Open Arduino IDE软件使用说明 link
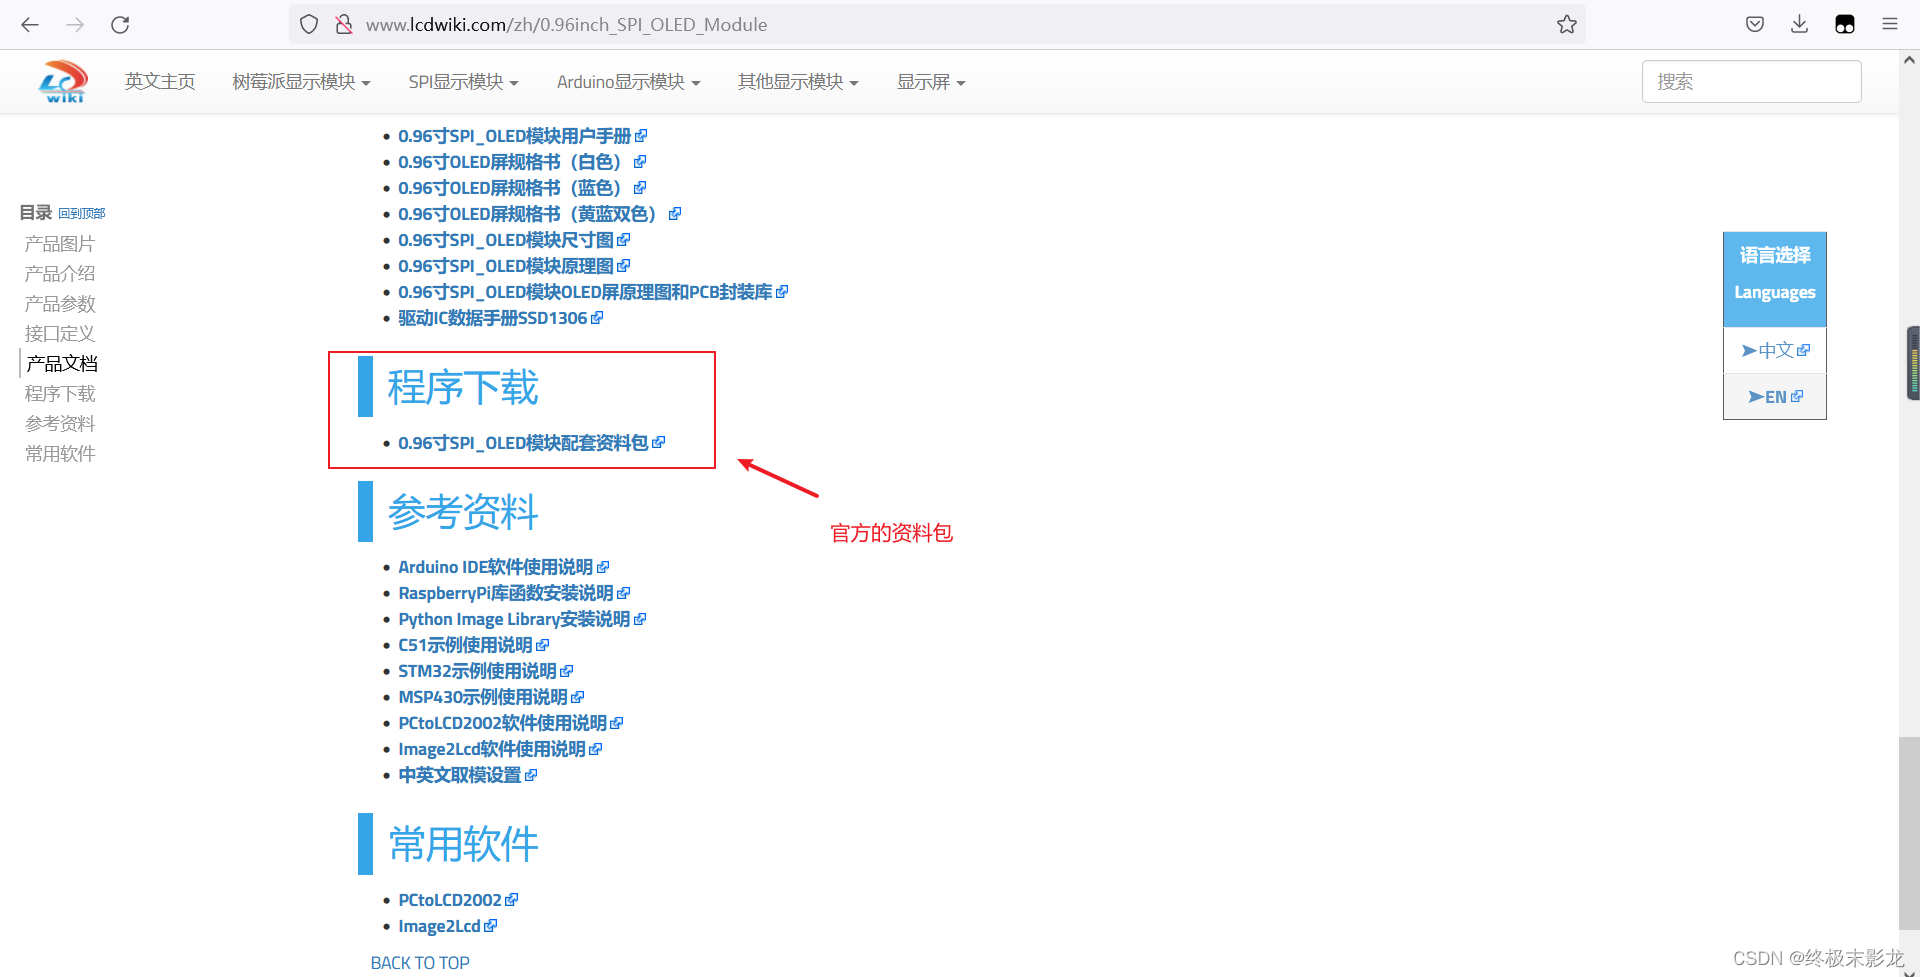 pyautogui.click(x=503, y=567)
